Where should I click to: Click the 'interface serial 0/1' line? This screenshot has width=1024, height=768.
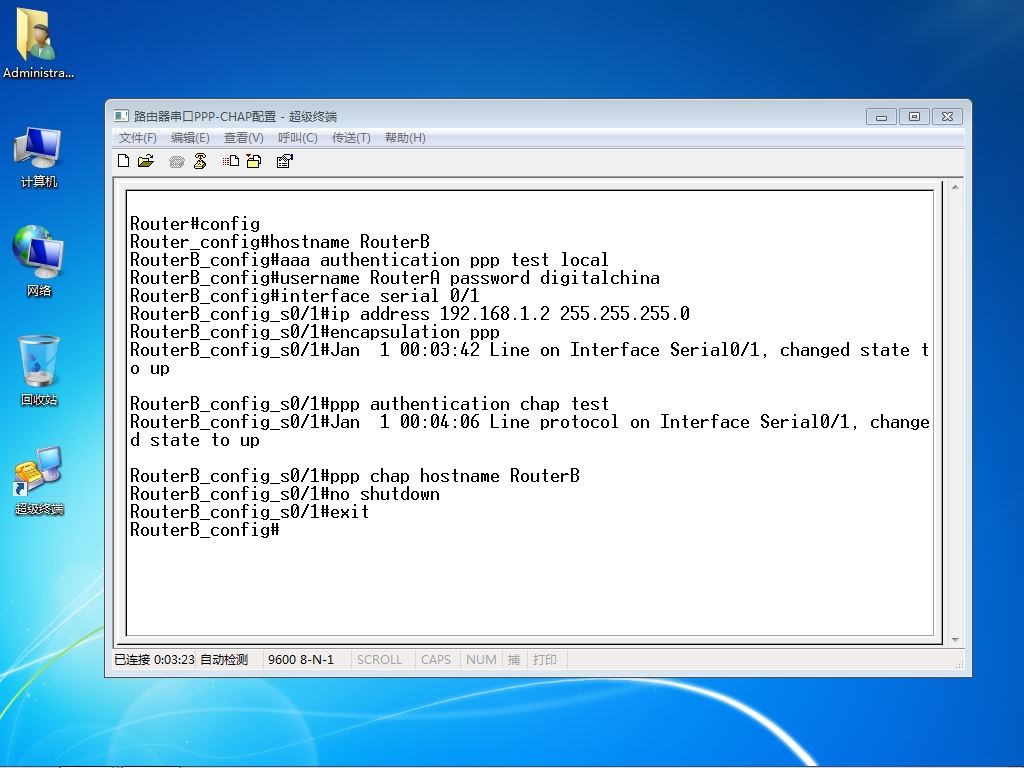tap(304, 296)
